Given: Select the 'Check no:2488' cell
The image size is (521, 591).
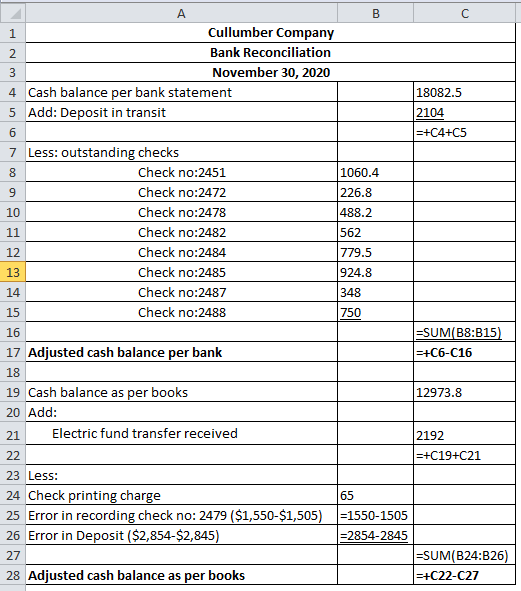Looking at the screenshot, I should [x=181, y=312].
